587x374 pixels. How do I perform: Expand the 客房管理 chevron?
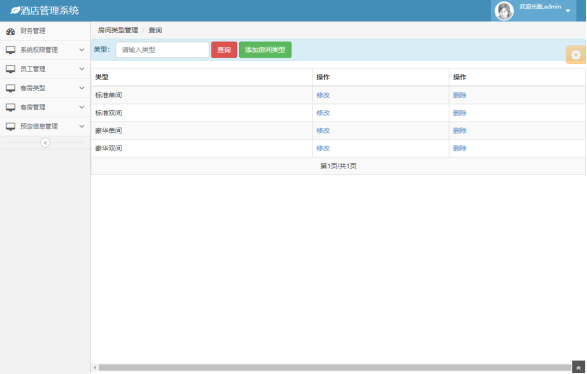pos(82,107)
